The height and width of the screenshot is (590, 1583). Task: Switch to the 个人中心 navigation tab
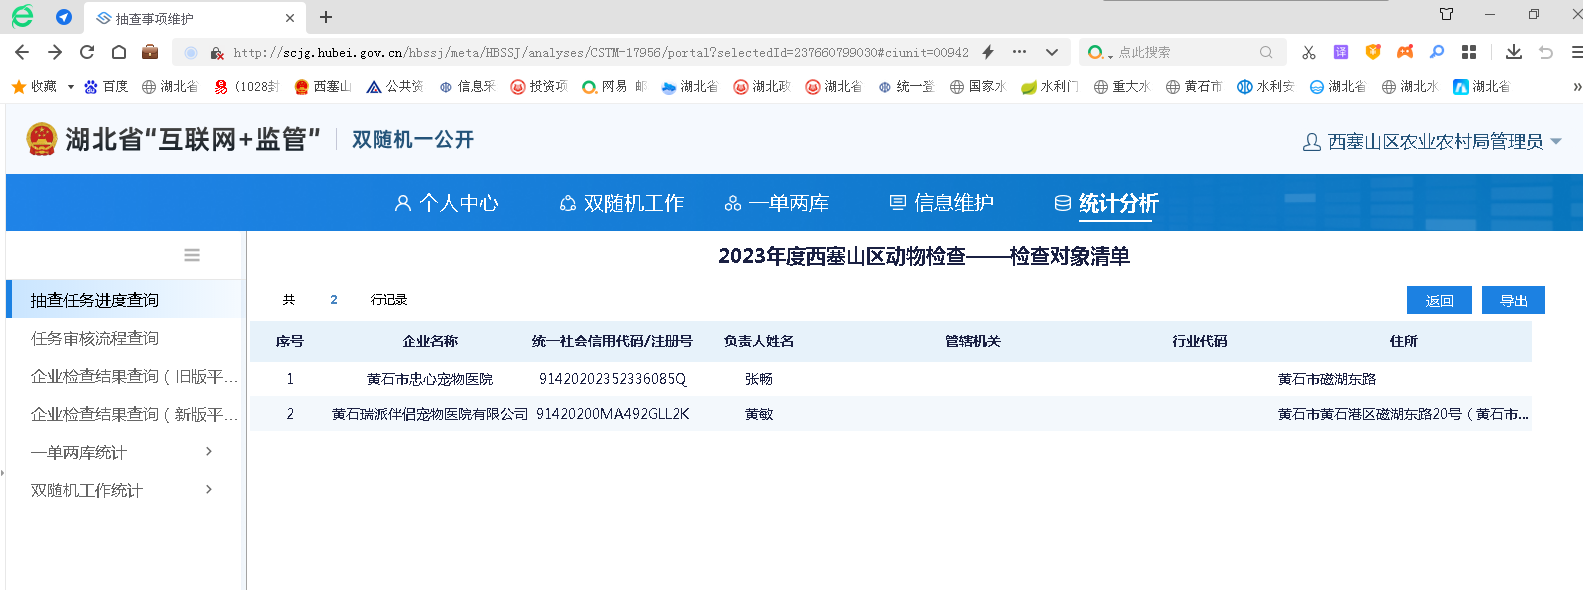pos(446,203)
